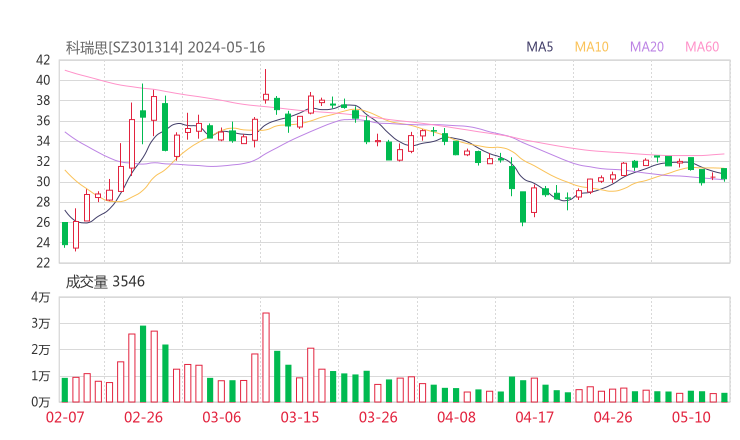Viewport: 740px width, 440px height.
Task: Click the 03-15 date axis label
Action: (300, 417)
